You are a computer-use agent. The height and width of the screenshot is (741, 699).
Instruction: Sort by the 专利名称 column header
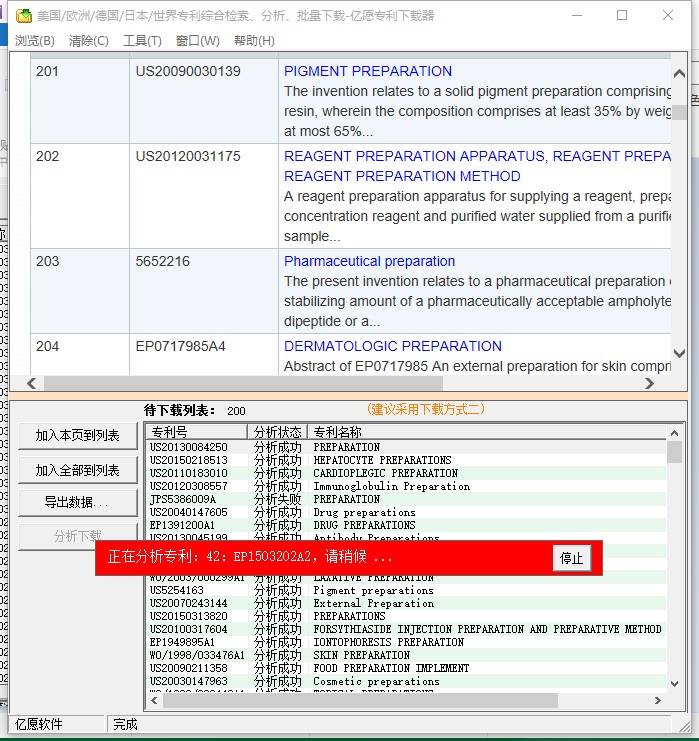click(x=487, y=432)
